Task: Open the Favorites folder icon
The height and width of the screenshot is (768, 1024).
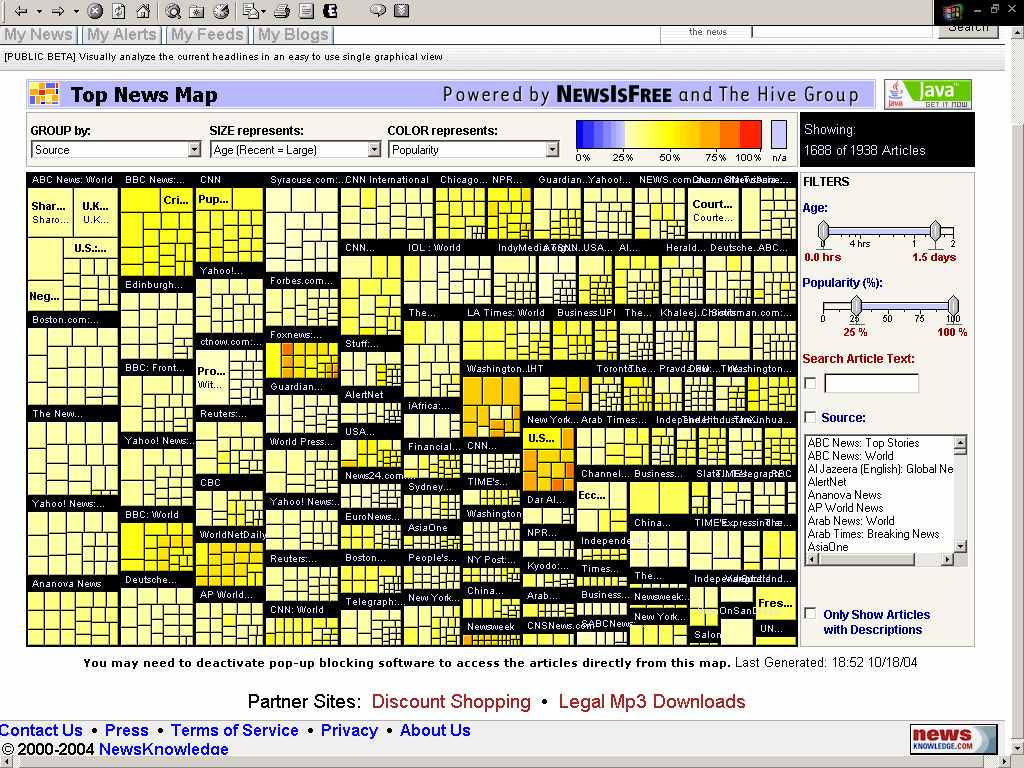Action: tap(197, 10)
